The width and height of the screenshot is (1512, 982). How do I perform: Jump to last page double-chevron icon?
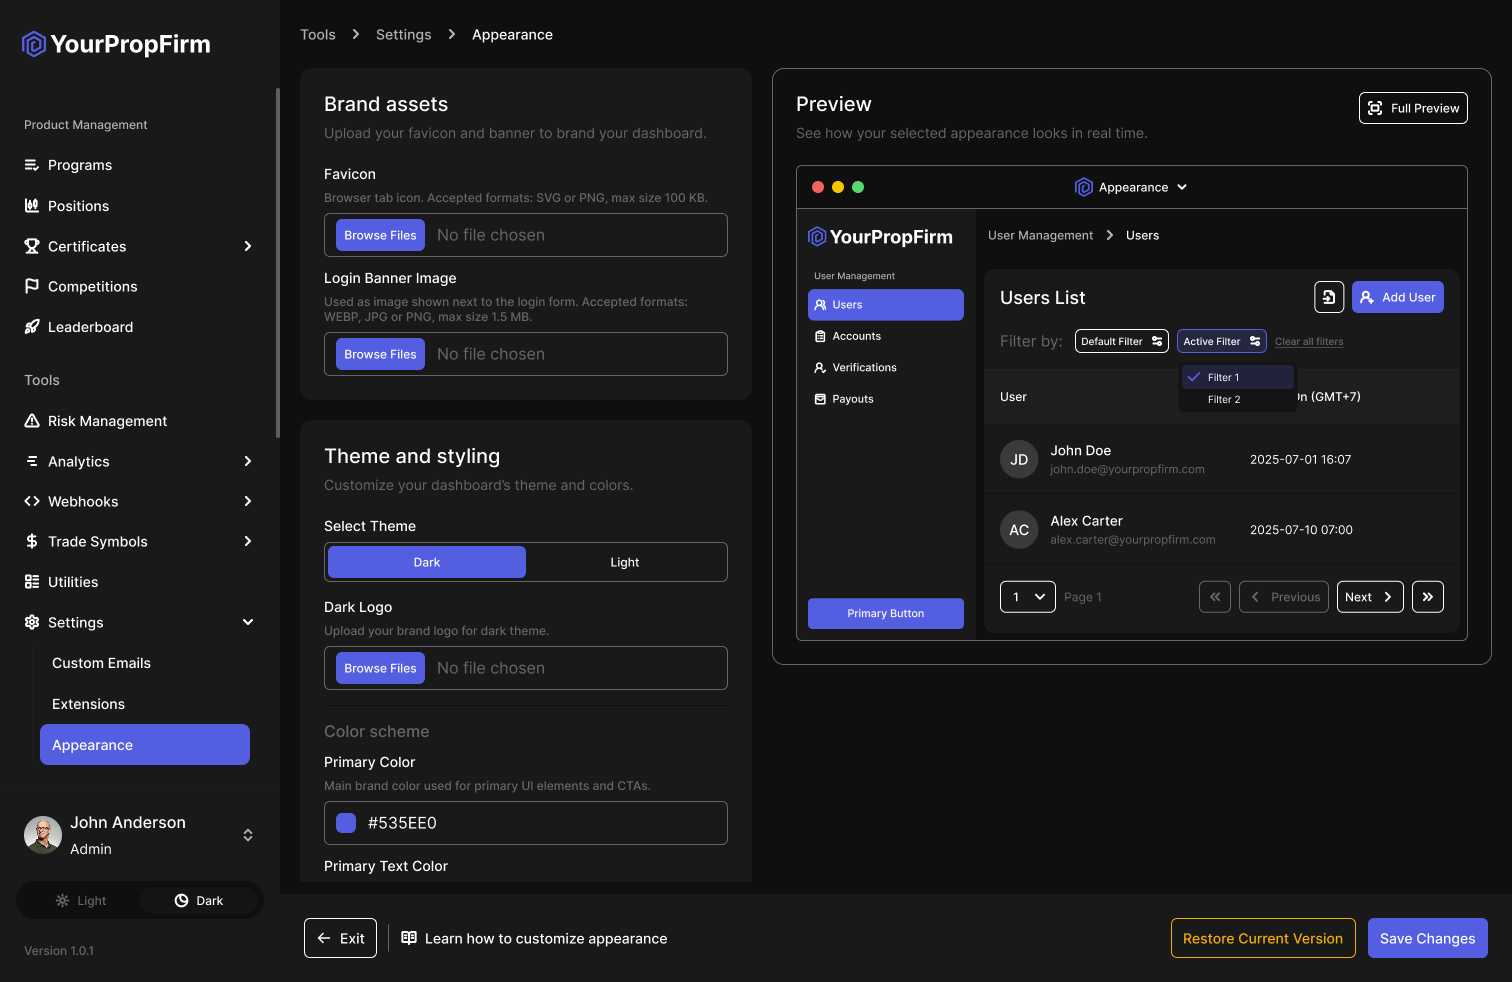[x=1427, y=597]
